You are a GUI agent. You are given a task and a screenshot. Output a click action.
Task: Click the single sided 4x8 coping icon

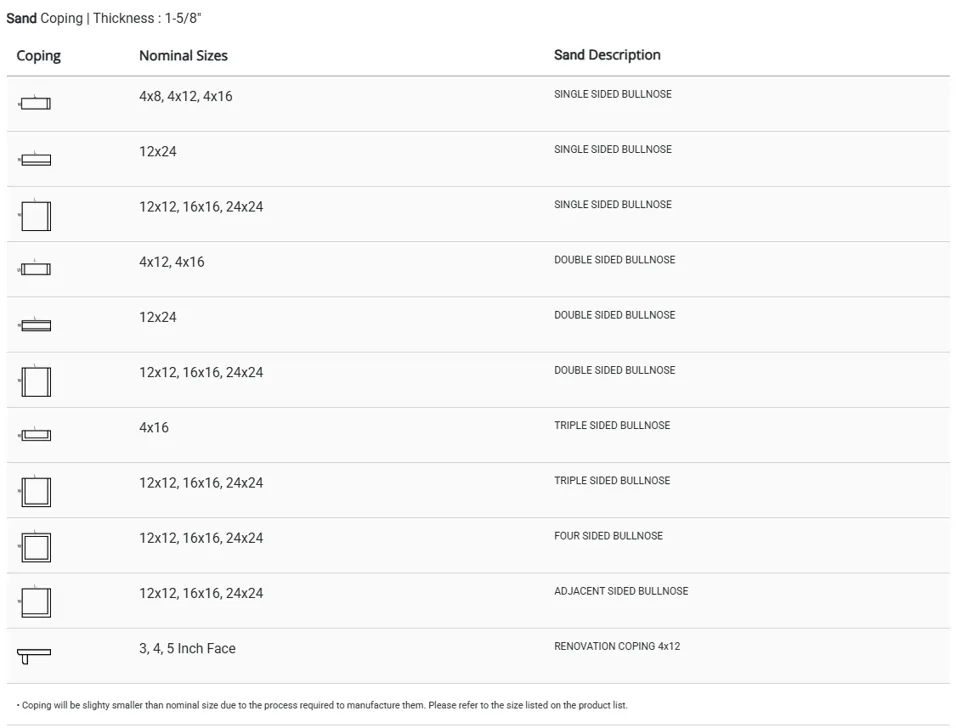[35, 103]
